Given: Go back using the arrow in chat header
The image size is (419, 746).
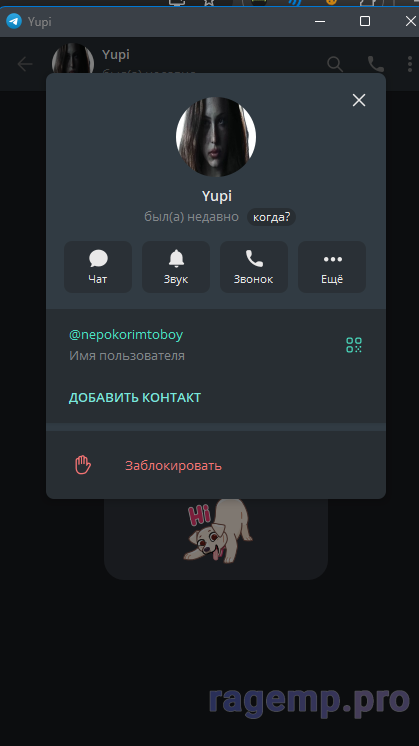Looking at the screenshot, I should click(x=25, y=64).
